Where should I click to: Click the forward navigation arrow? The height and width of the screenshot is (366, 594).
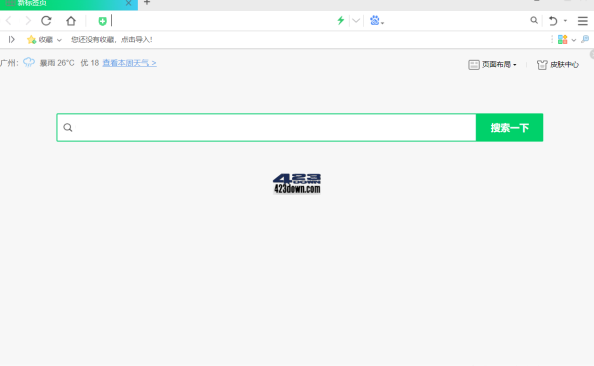pos(28,21)
